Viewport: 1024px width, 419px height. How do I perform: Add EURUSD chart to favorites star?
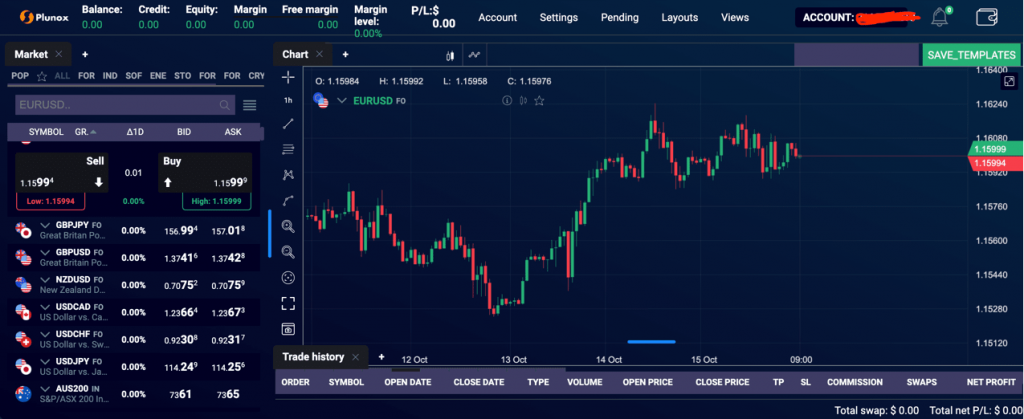(539, 100)
